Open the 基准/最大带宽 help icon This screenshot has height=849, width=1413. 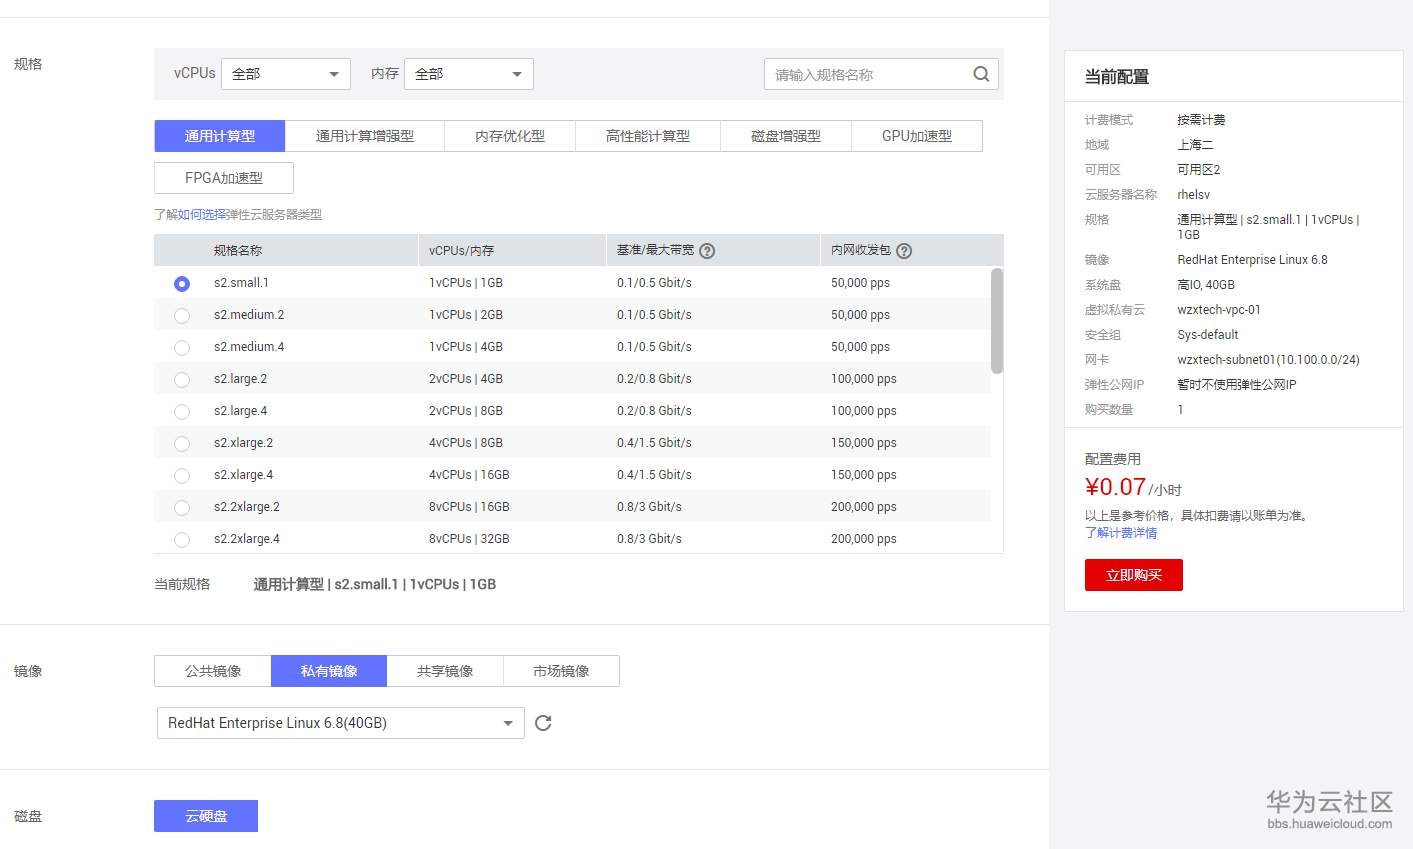point(708,250)
